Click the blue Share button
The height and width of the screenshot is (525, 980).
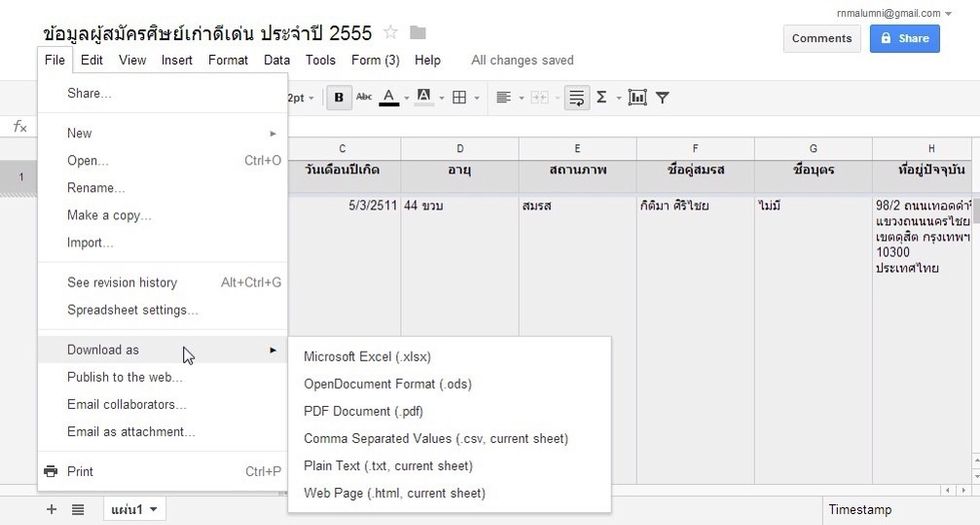904,38
